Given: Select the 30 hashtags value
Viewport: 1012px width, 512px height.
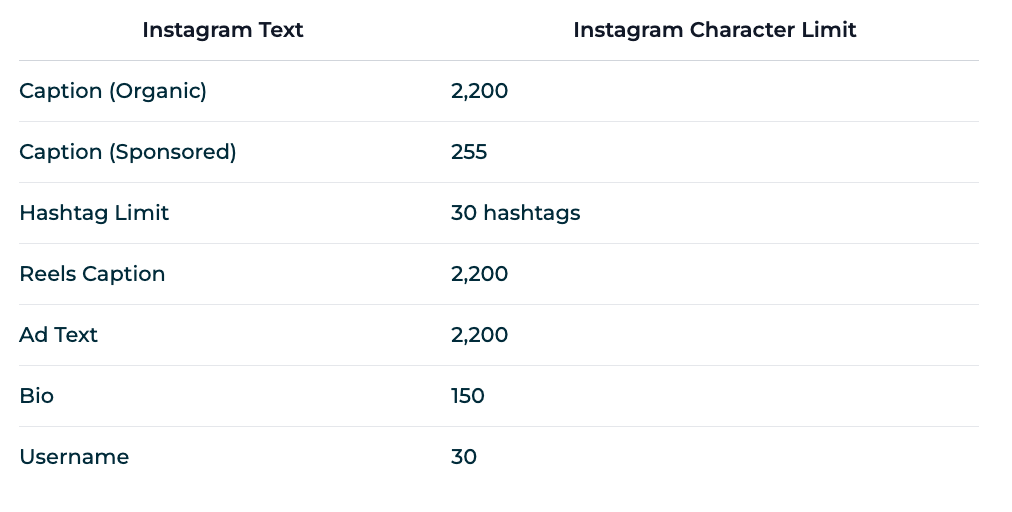Looking at the screenshot, I should click(516, 213).
